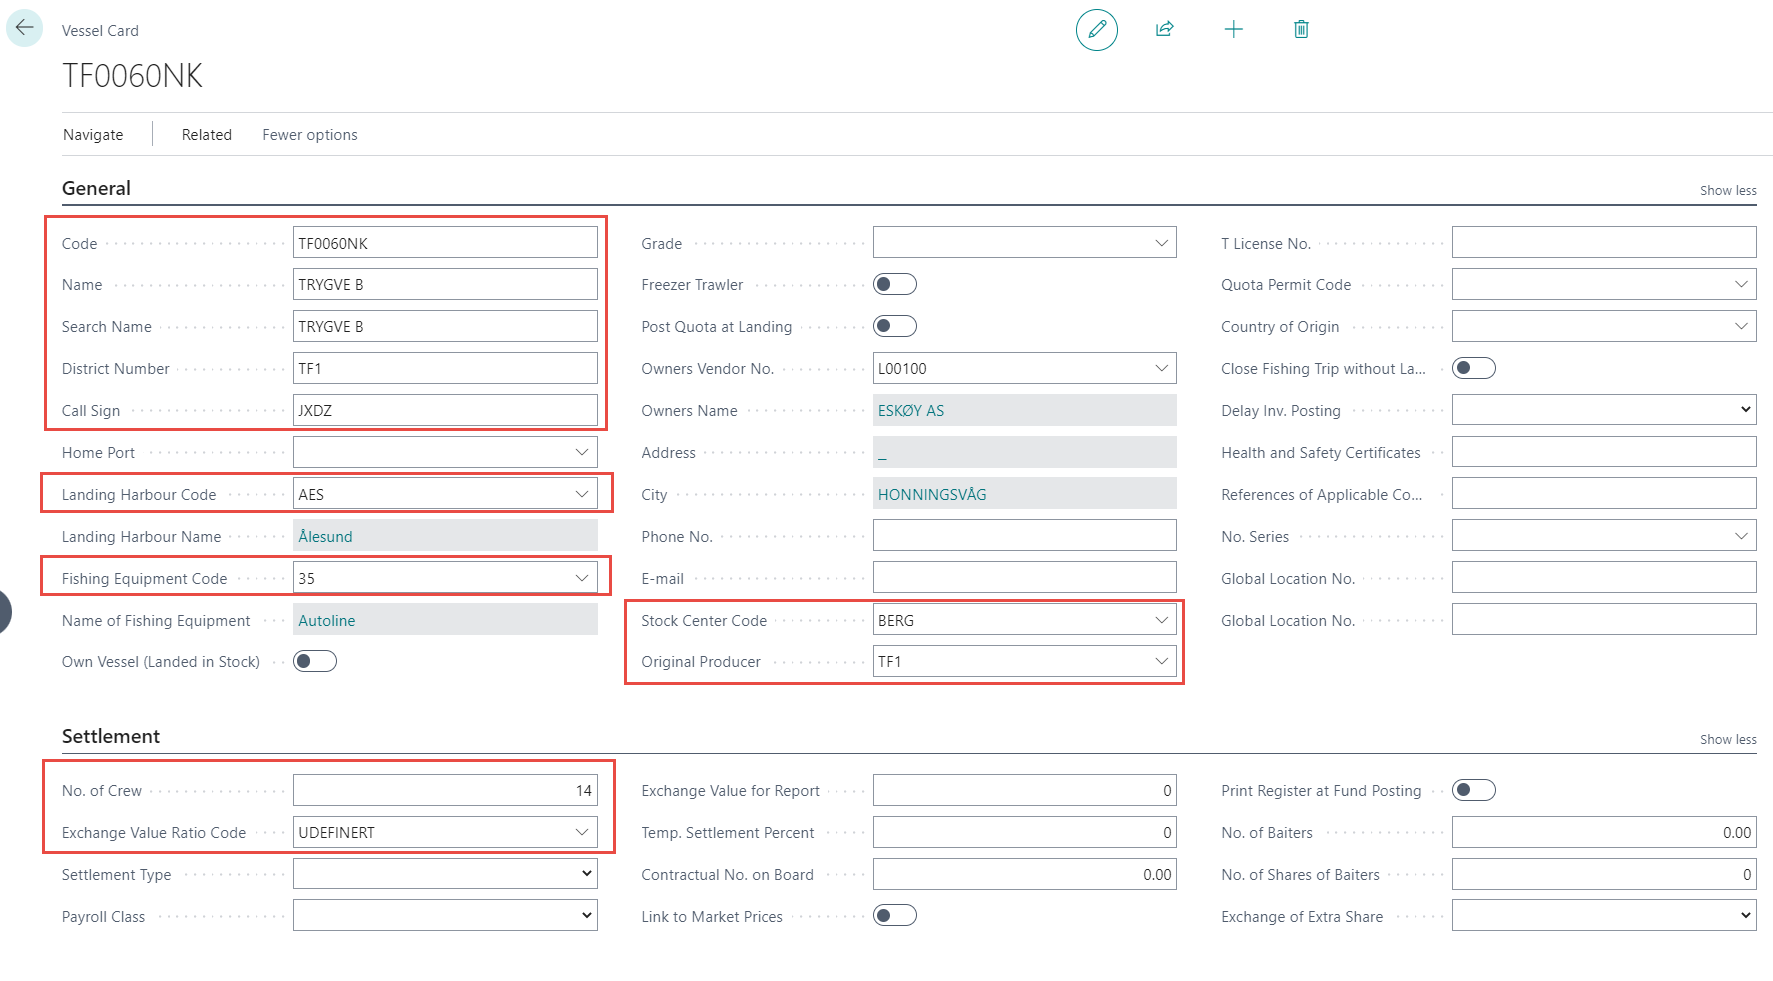Expand the Landing Harbour Code dropdown
The height and width of the screenshot is (981, 1773).
[x=581, y=495]
